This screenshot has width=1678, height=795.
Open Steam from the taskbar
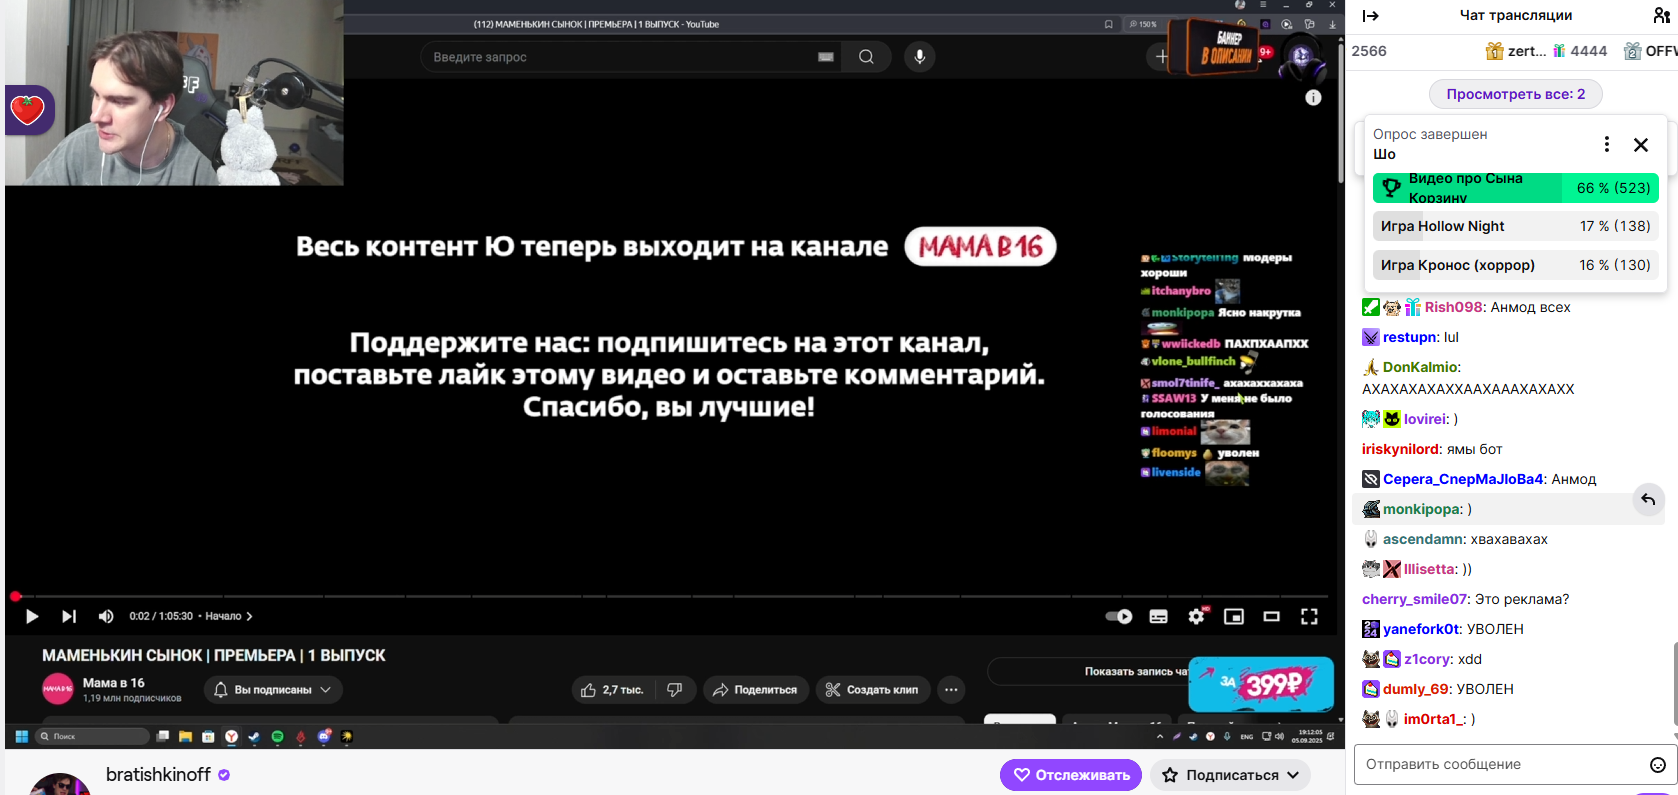coord(254,737)
